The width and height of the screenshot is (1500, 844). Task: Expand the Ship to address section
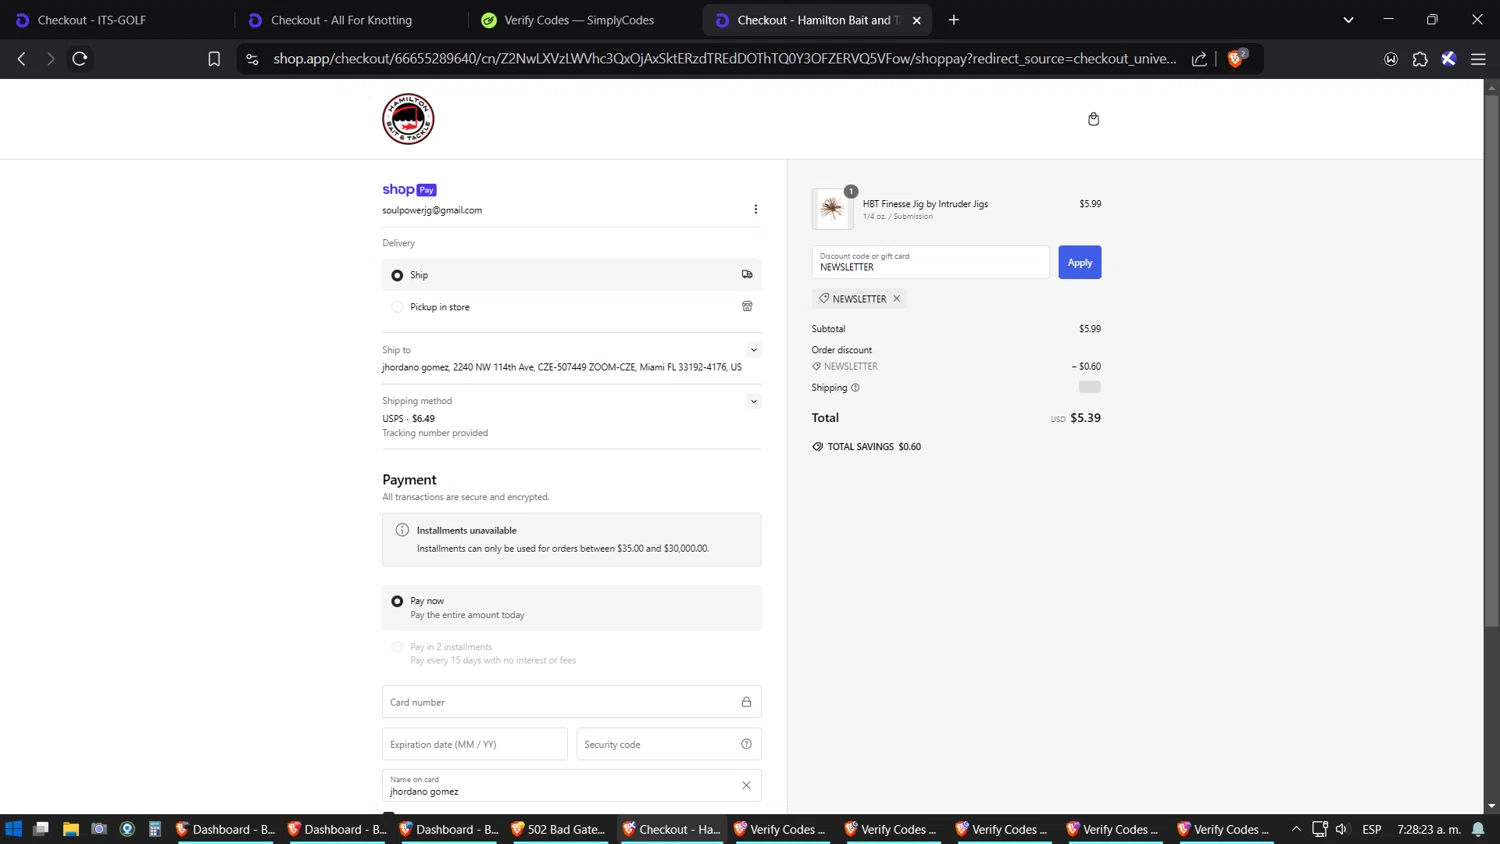pyautogui.click(x=754, y=350)
